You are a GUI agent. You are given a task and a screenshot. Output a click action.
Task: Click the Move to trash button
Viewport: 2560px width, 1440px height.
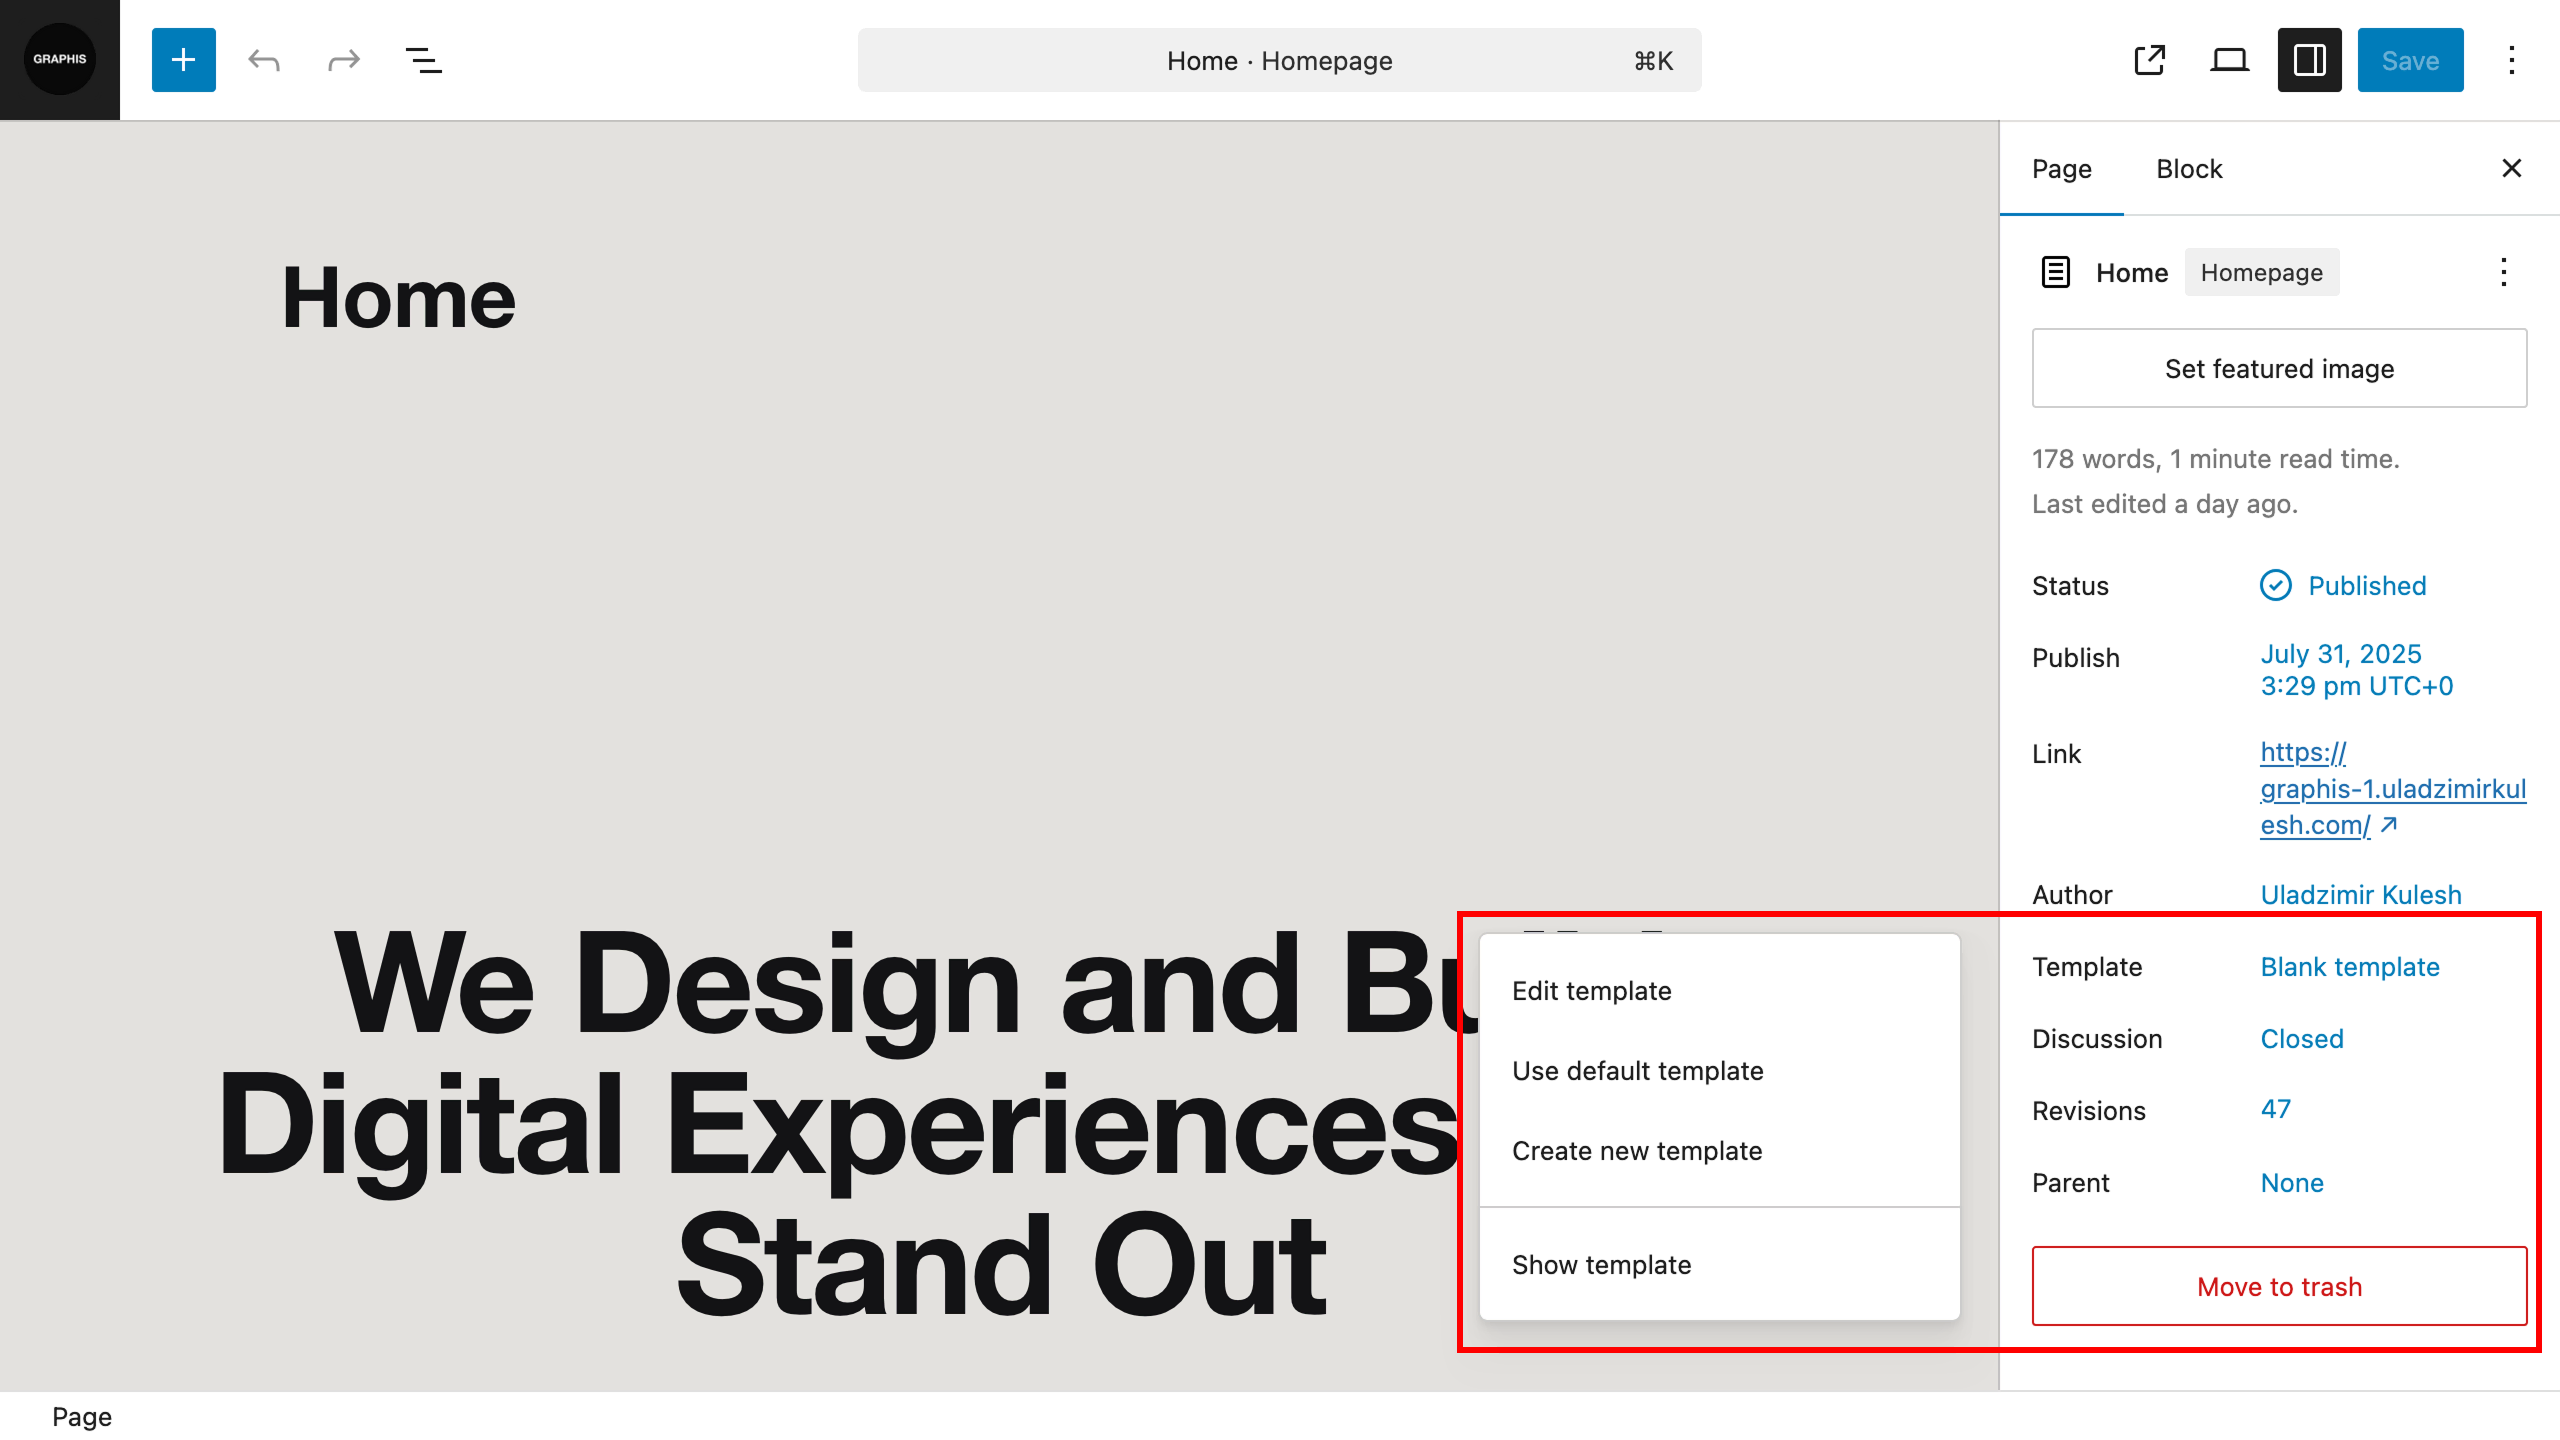point(2279,1287)
